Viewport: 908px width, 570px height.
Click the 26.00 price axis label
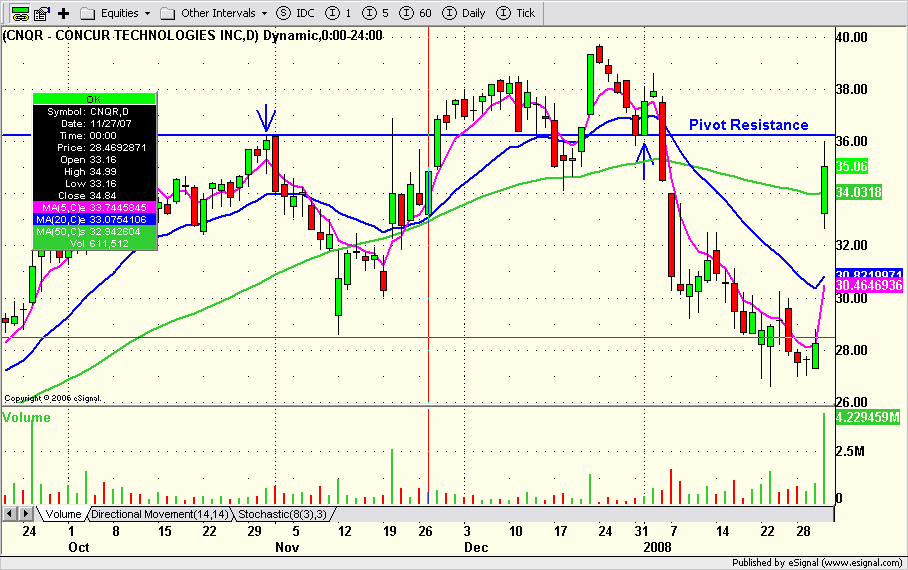click(851, 401)
